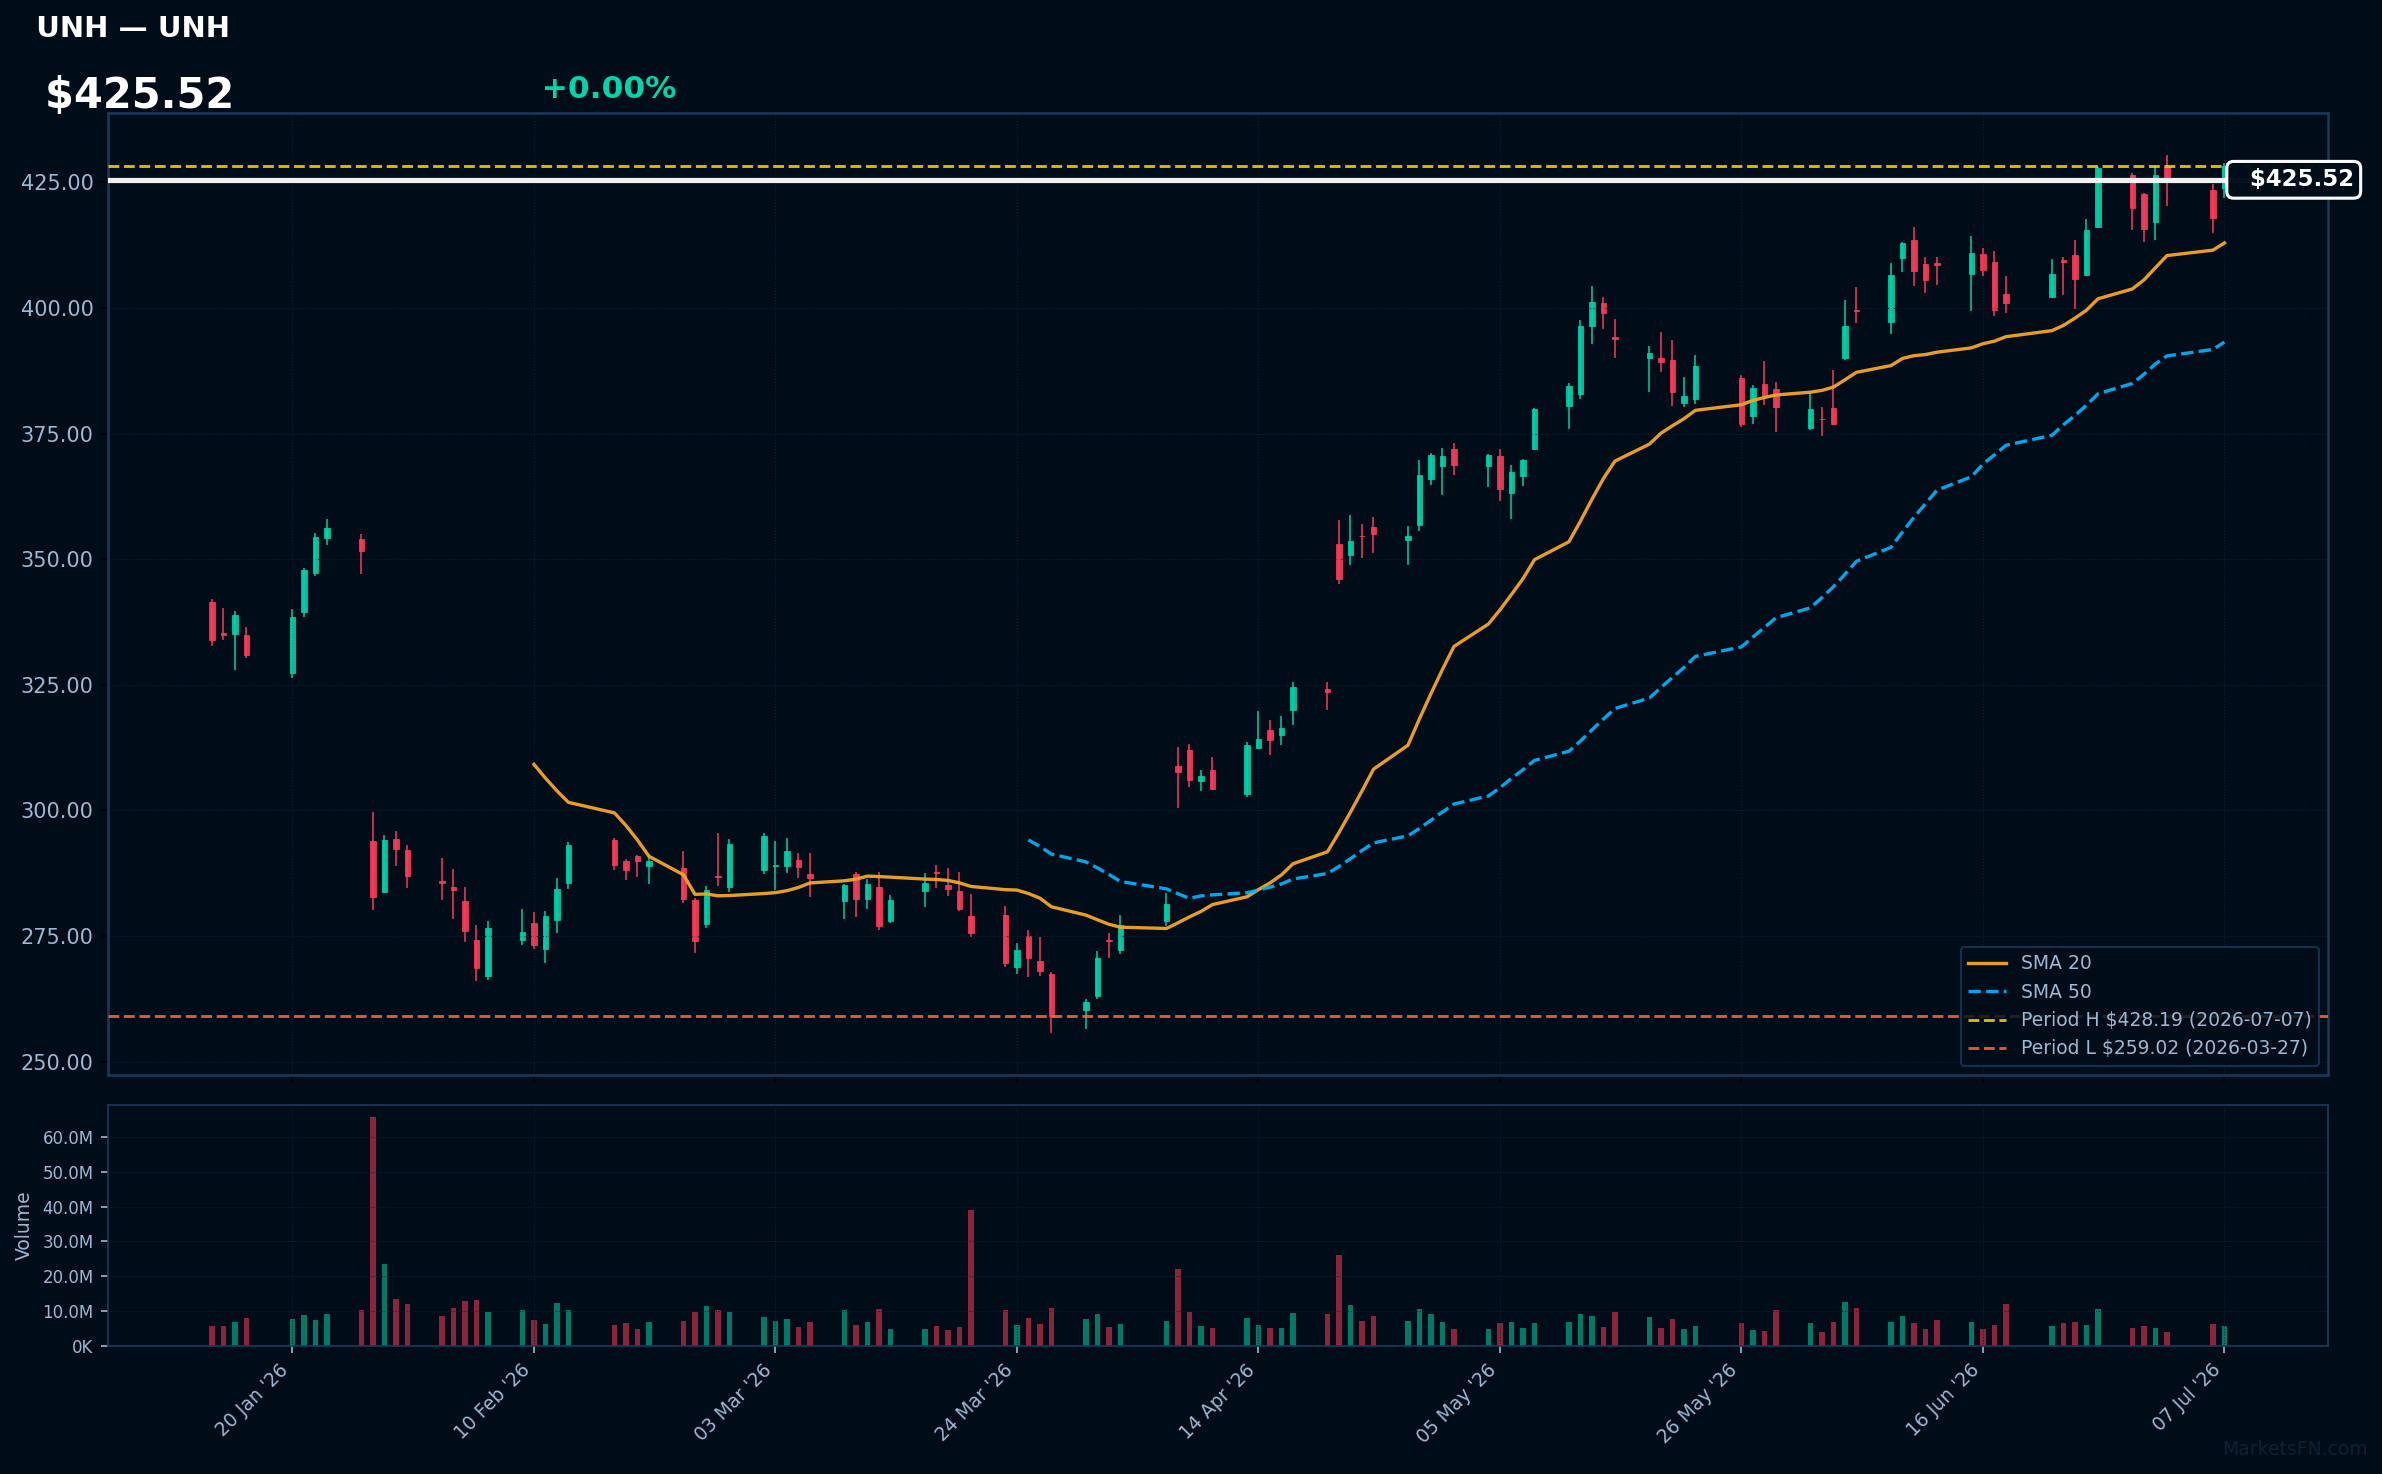Screen dimensions: 2382x1474
Task: Click the 14 Apr '26 date label
Action: pos(1215,1401)
